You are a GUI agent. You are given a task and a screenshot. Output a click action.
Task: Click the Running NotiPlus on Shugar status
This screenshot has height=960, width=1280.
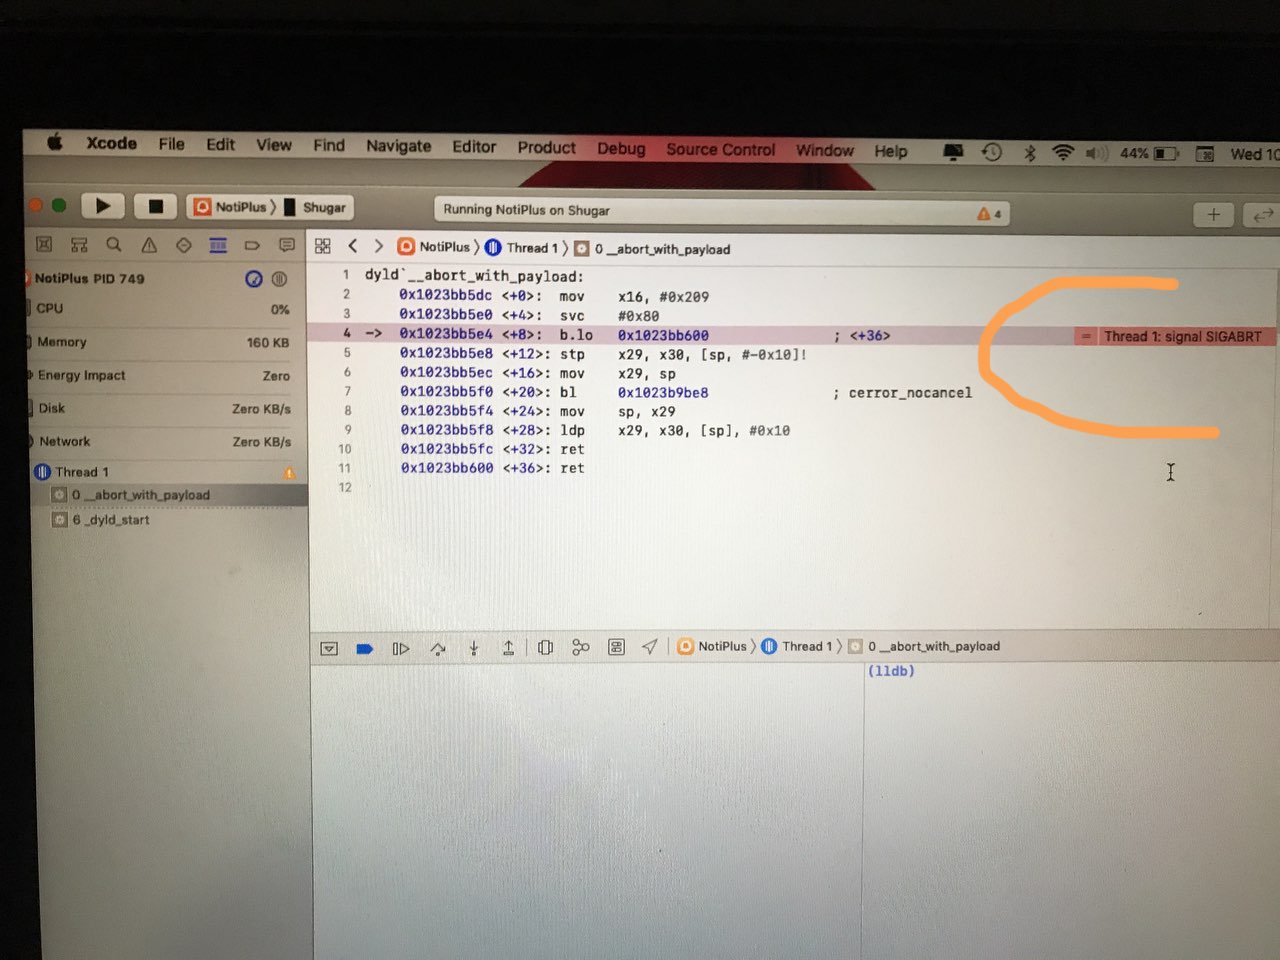pos(526,210)
